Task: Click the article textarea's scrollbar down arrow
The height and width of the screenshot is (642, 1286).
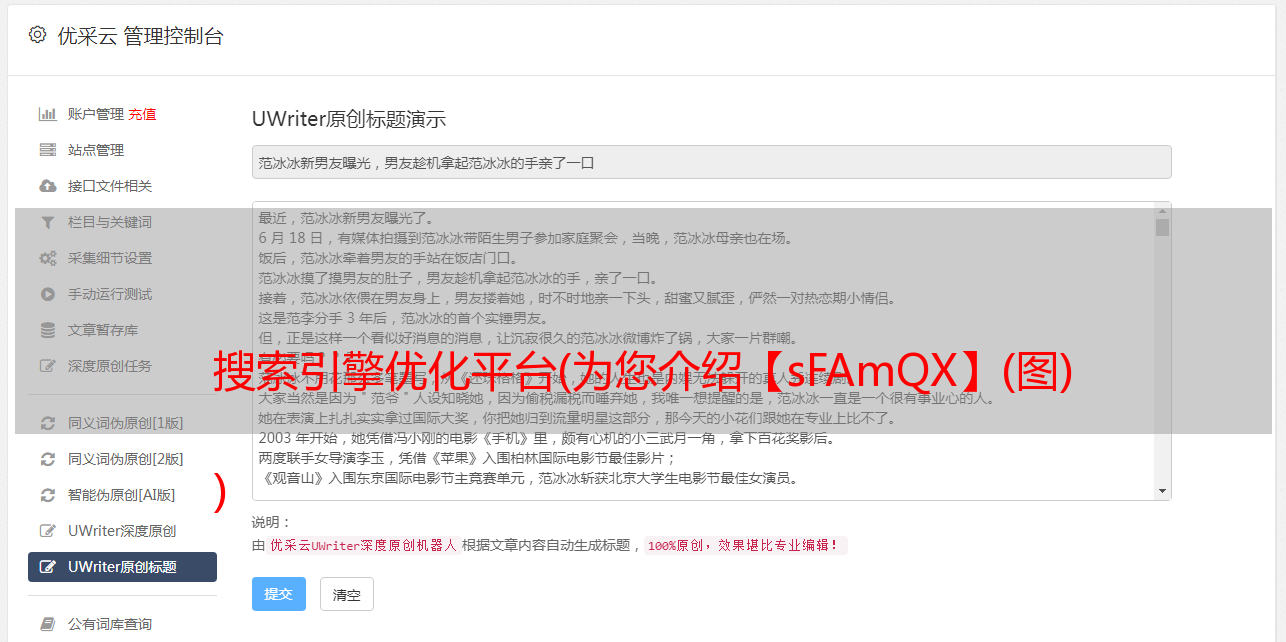Action: (x=1162, y=491)
